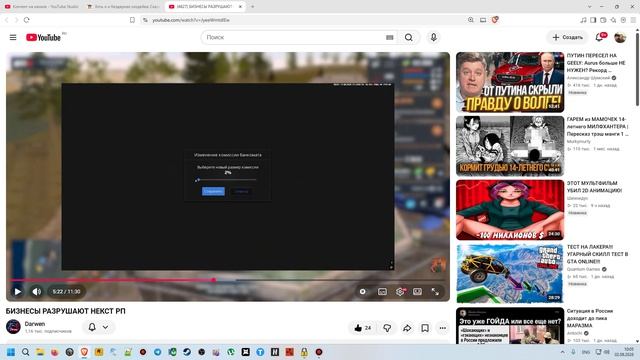Open Brave Shields lion icon
This screenshot has height=360, width=640.
click(495, 20)
